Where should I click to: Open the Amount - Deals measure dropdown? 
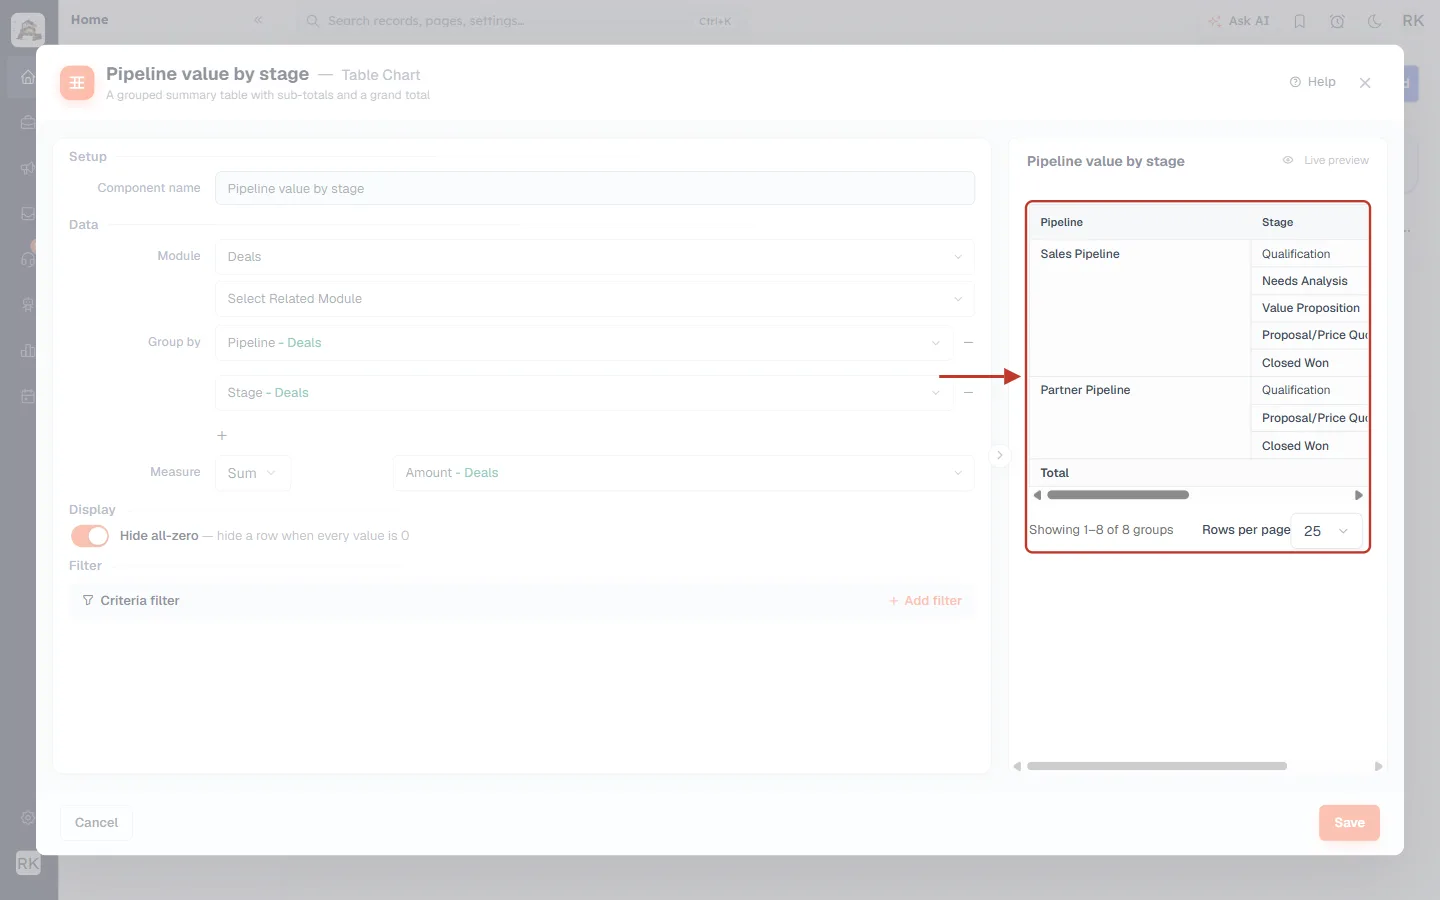click(x=684, y=473)
